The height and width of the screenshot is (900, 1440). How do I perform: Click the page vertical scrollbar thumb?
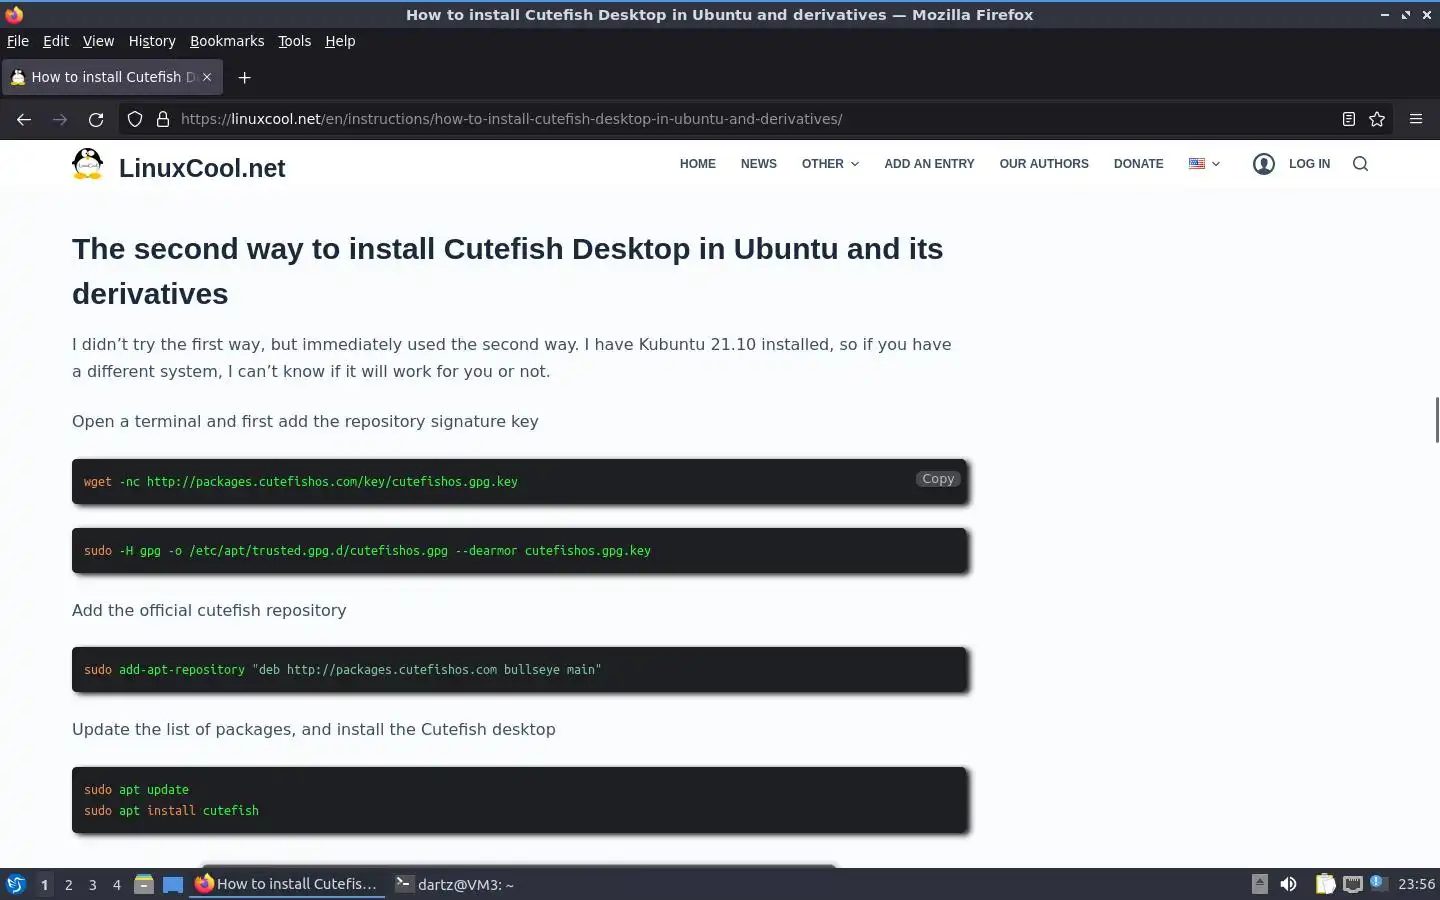coord(1437,420)
